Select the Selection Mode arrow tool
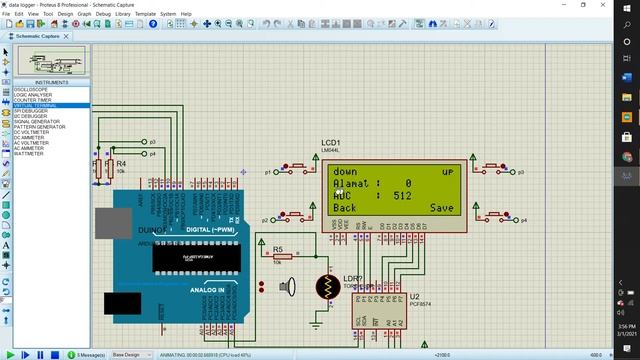Viewport: 640px width, 360px height. (6, 52)
